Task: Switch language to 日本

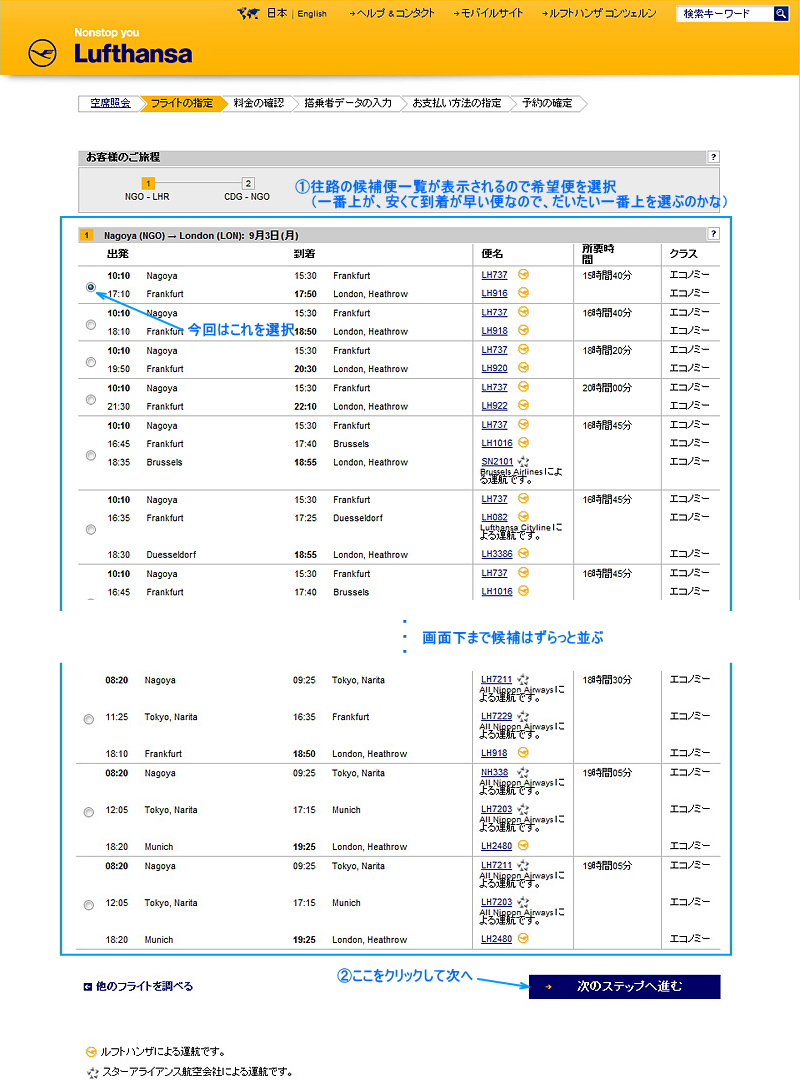Action: [x=277, y=13]
